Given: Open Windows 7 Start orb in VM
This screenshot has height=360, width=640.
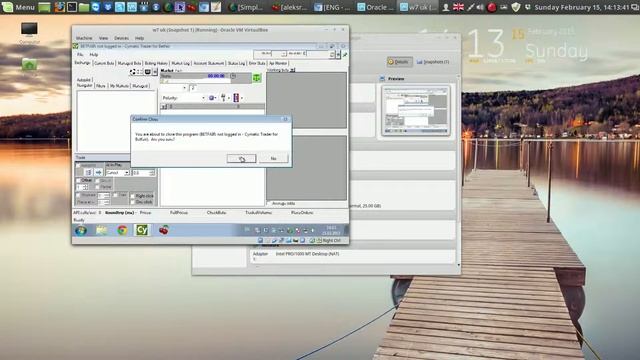Looking at the screenshot, I should point(81,230).
